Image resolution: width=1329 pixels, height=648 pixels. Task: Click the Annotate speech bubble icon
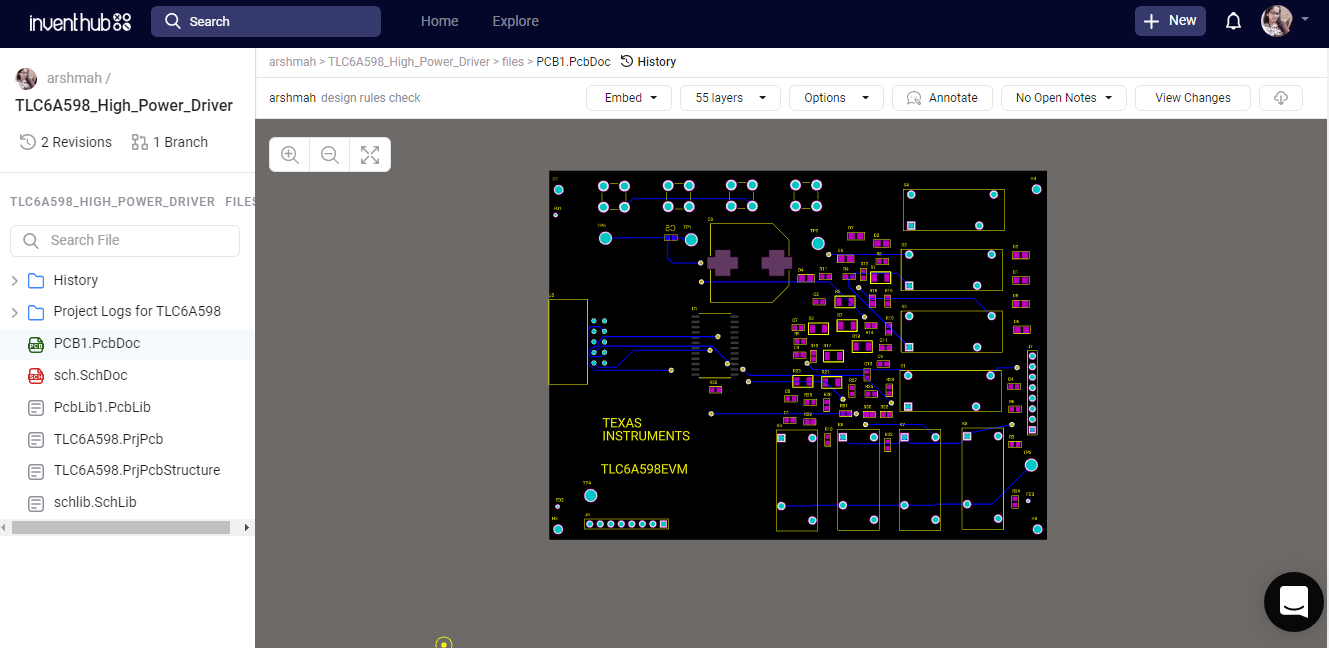pos(913,98)
